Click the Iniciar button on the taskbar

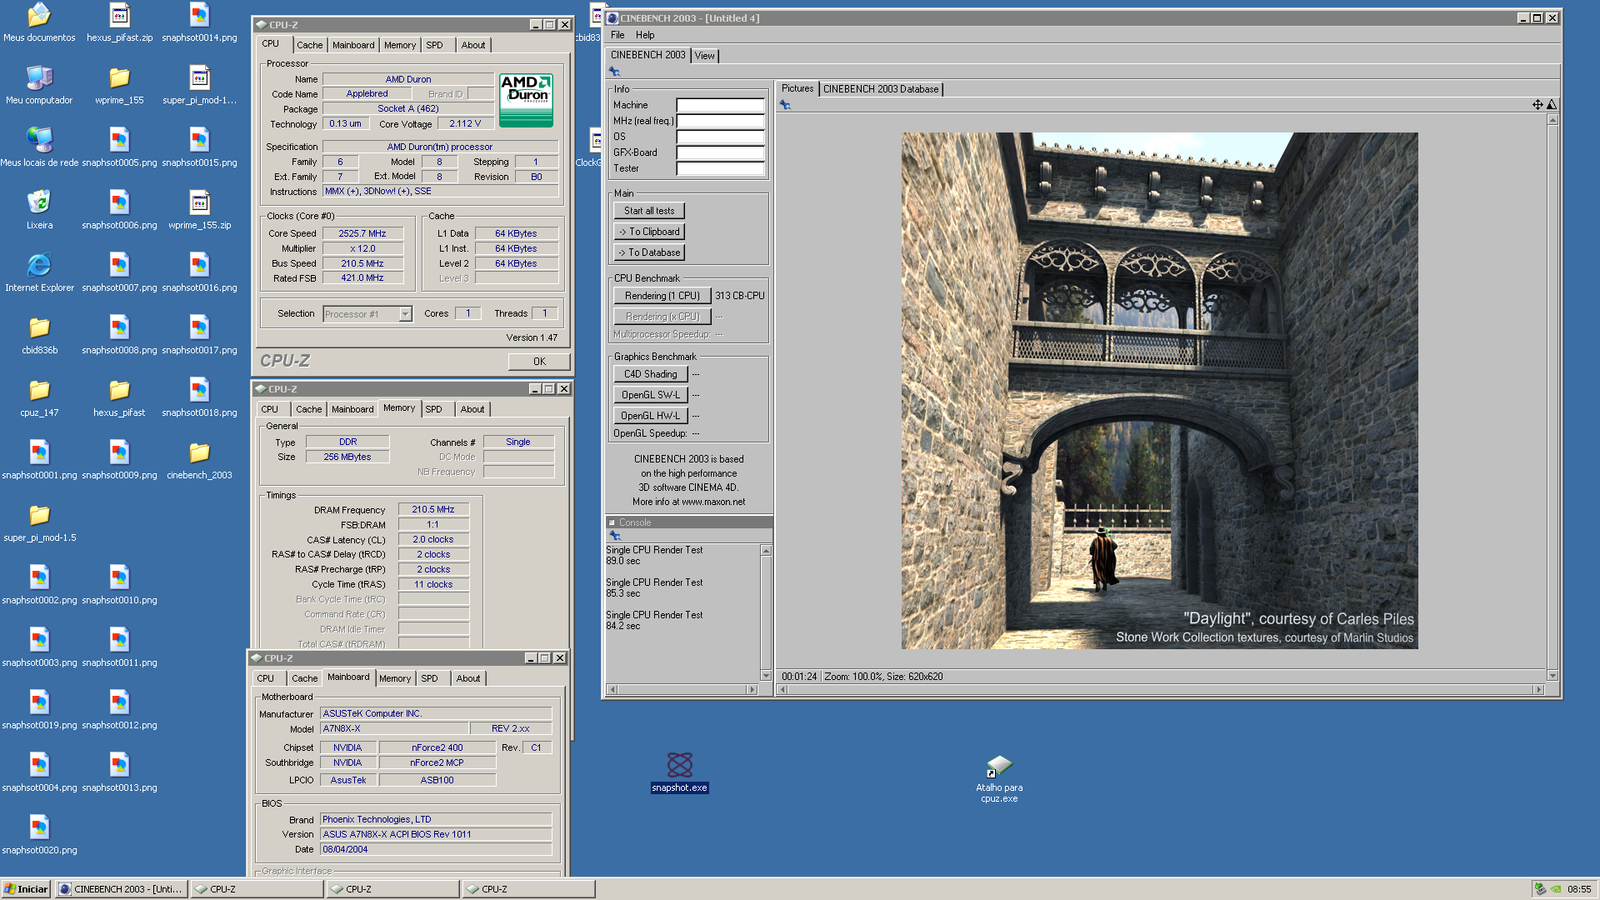click(x=25, y=888)
